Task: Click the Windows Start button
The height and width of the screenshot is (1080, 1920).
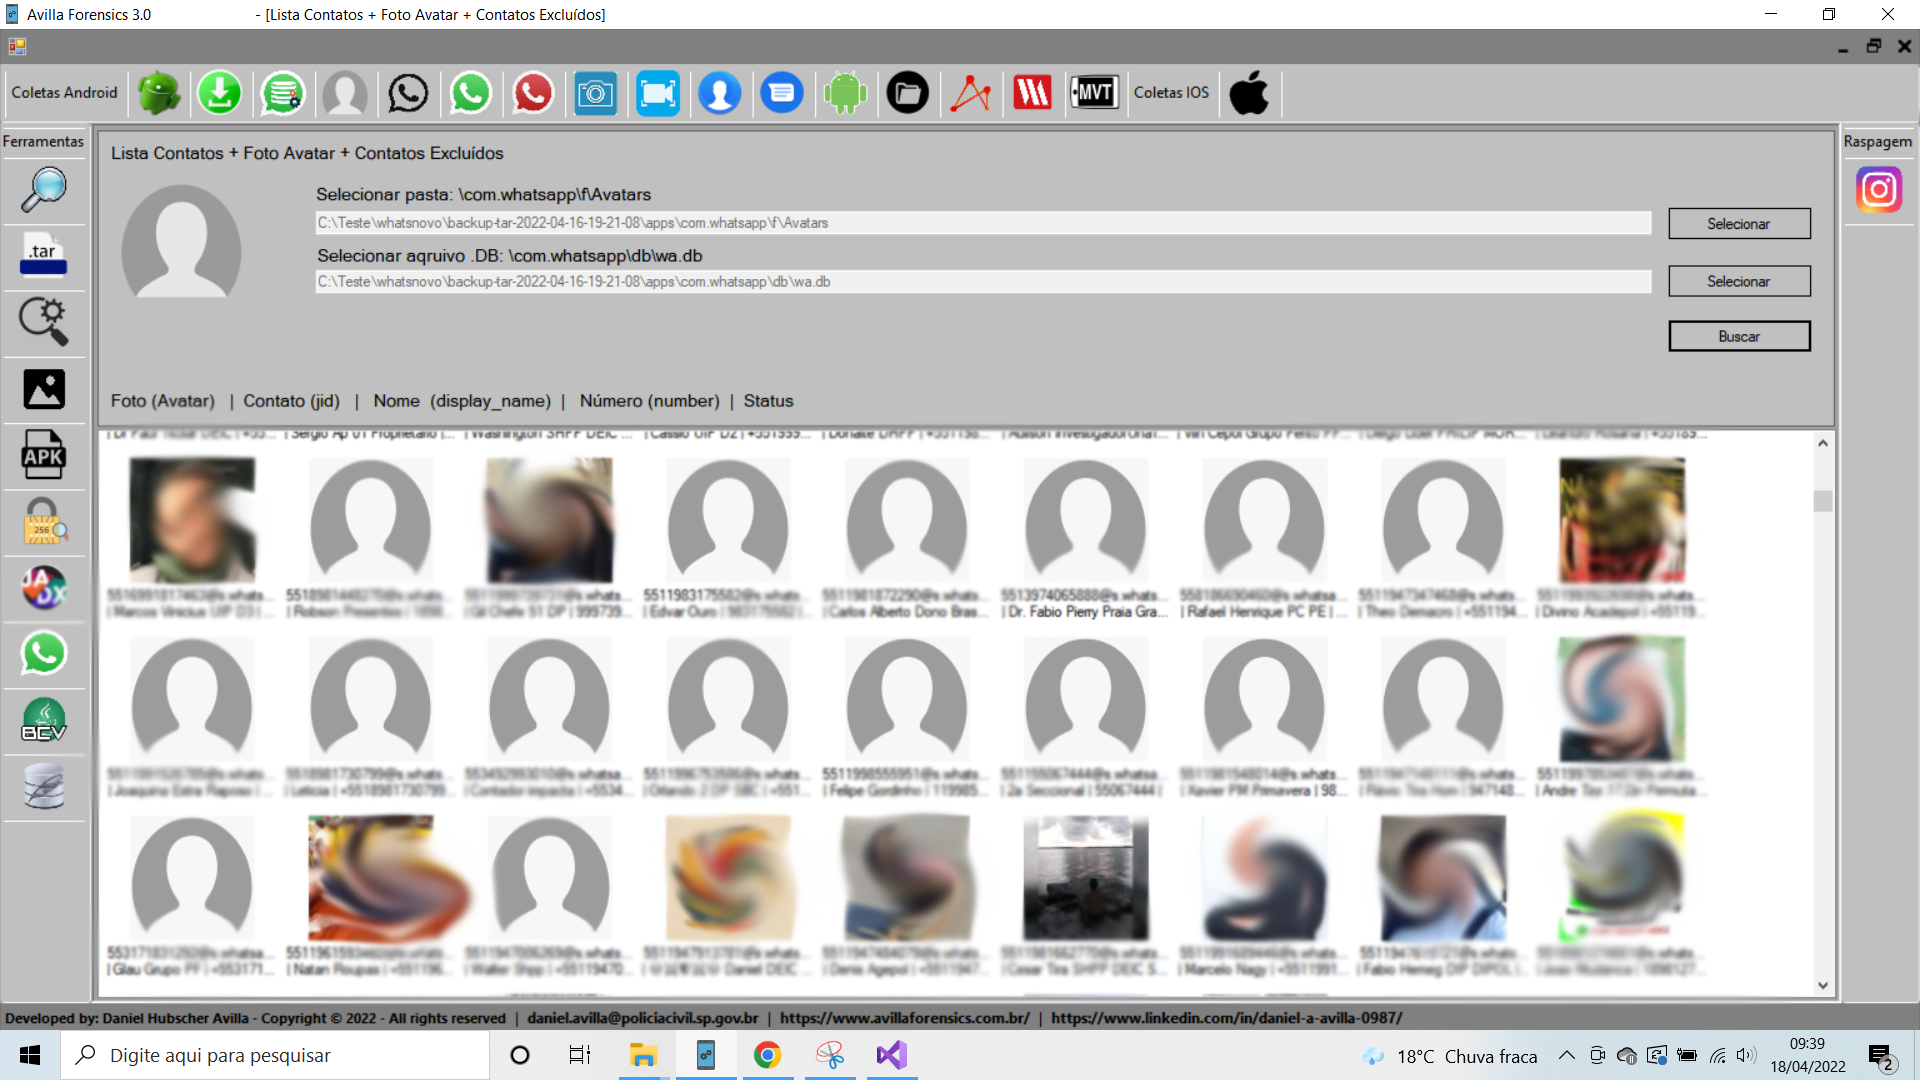Action: pos(30,1055)
